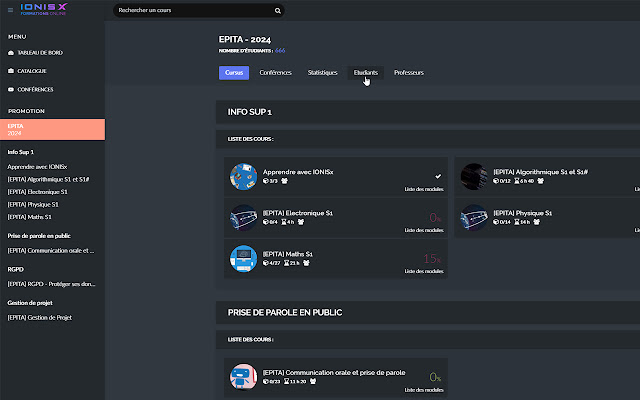640x400 pixels.
Task: Open sidebar link Electronique S1
Action: pyautogui.click(x=38, y=192)
